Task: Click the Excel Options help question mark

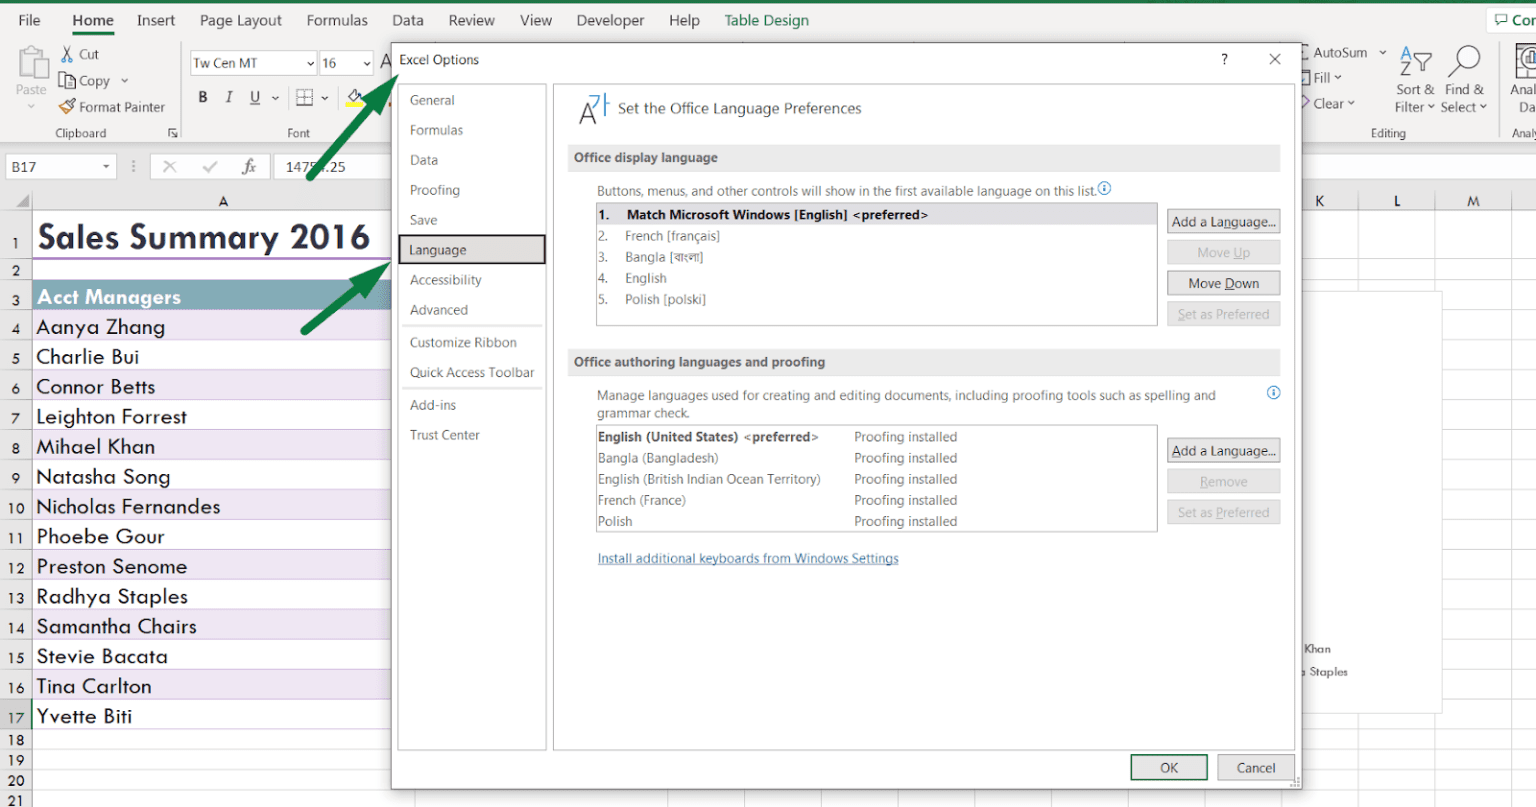Action: pyautogui.click(x=1224, y=60)
